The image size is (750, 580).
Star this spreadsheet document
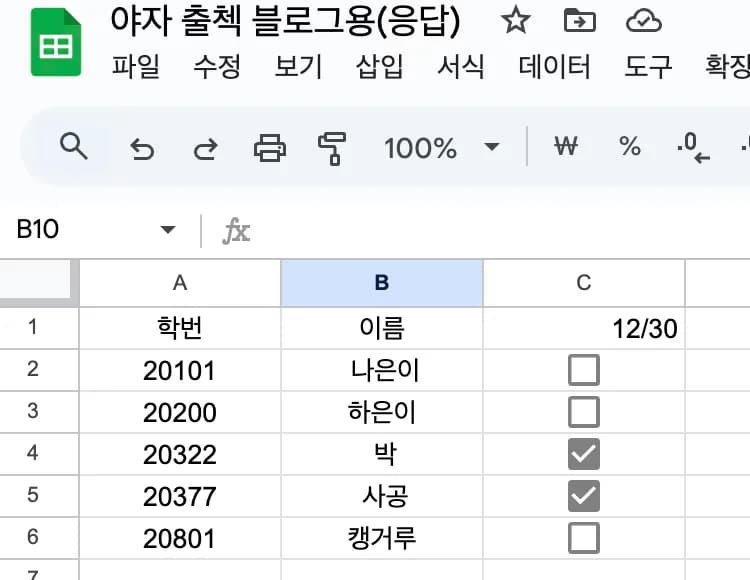[515, 20]
